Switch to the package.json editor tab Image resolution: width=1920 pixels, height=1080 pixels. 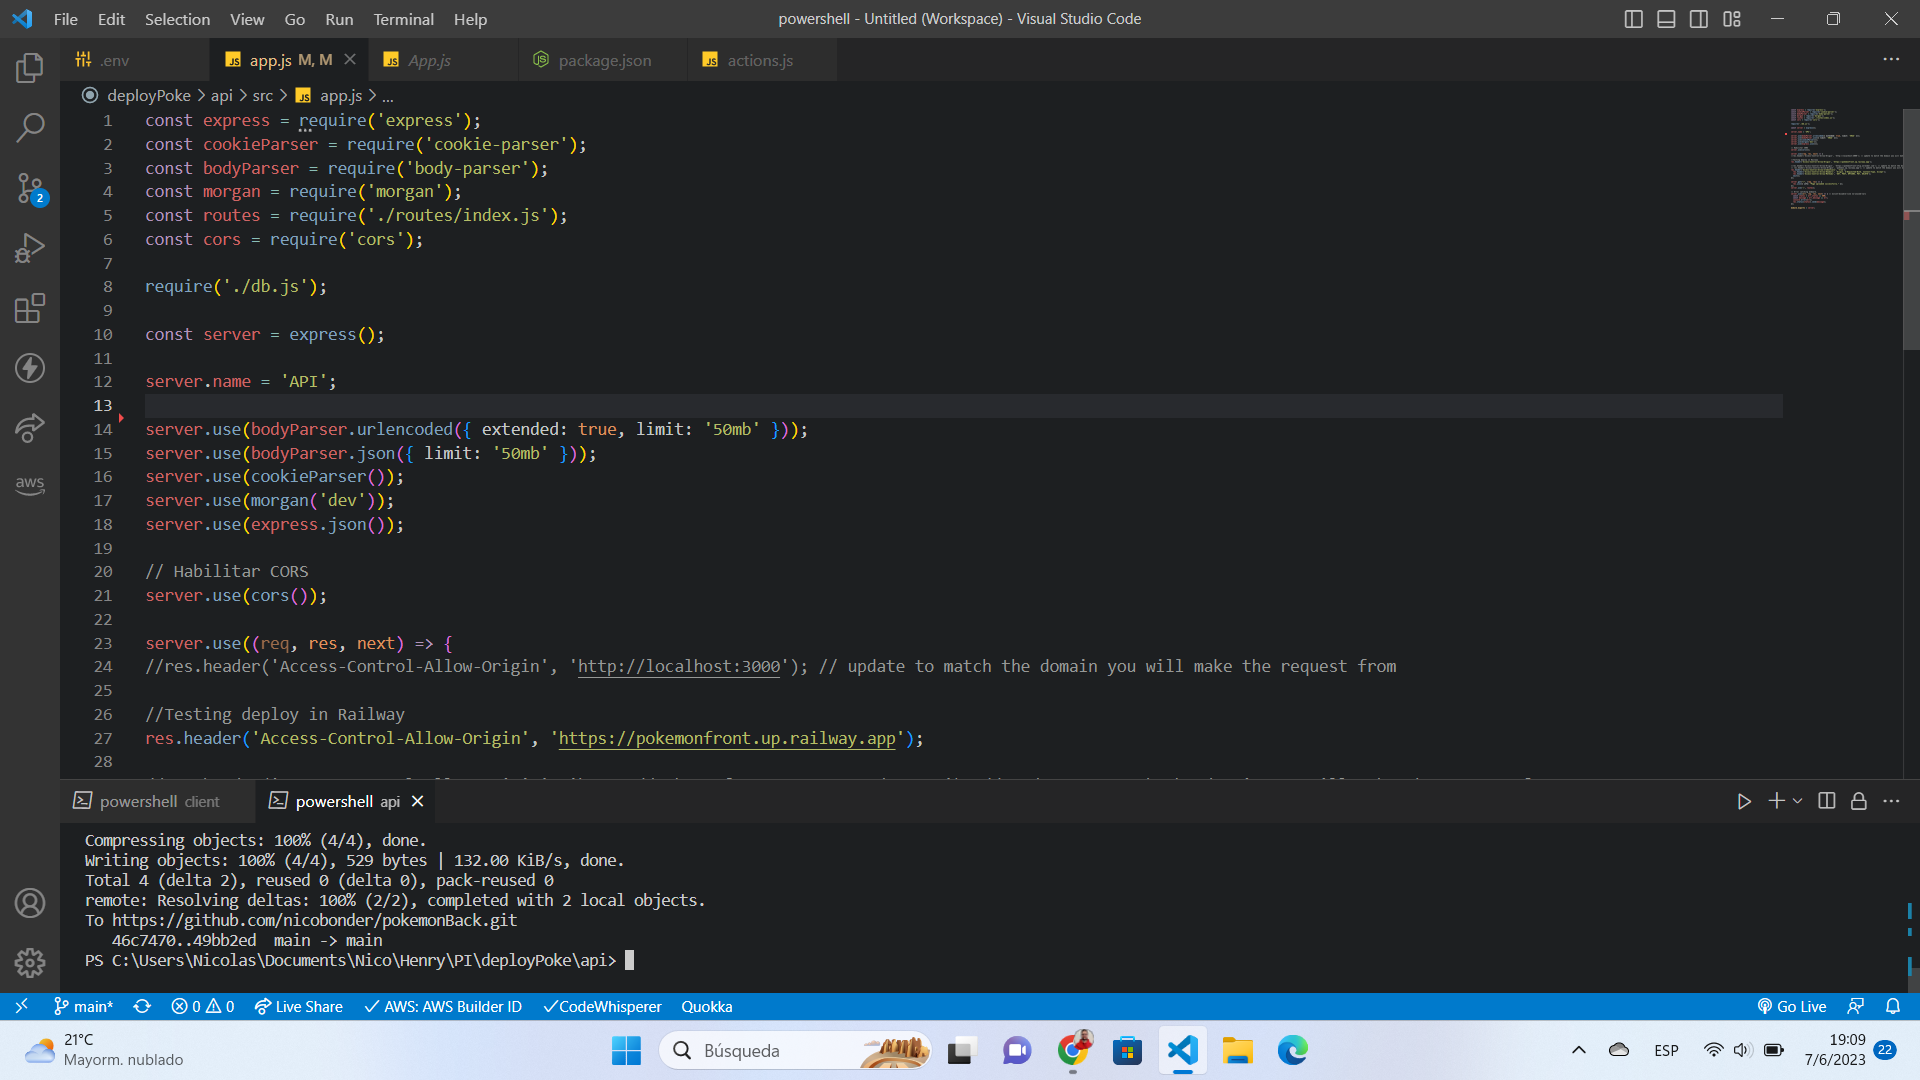(603, 60)
